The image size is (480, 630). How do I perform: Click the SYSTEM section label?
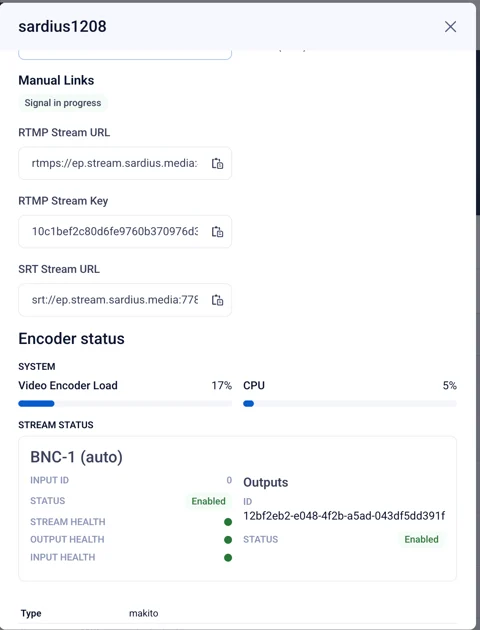(37, 366)
